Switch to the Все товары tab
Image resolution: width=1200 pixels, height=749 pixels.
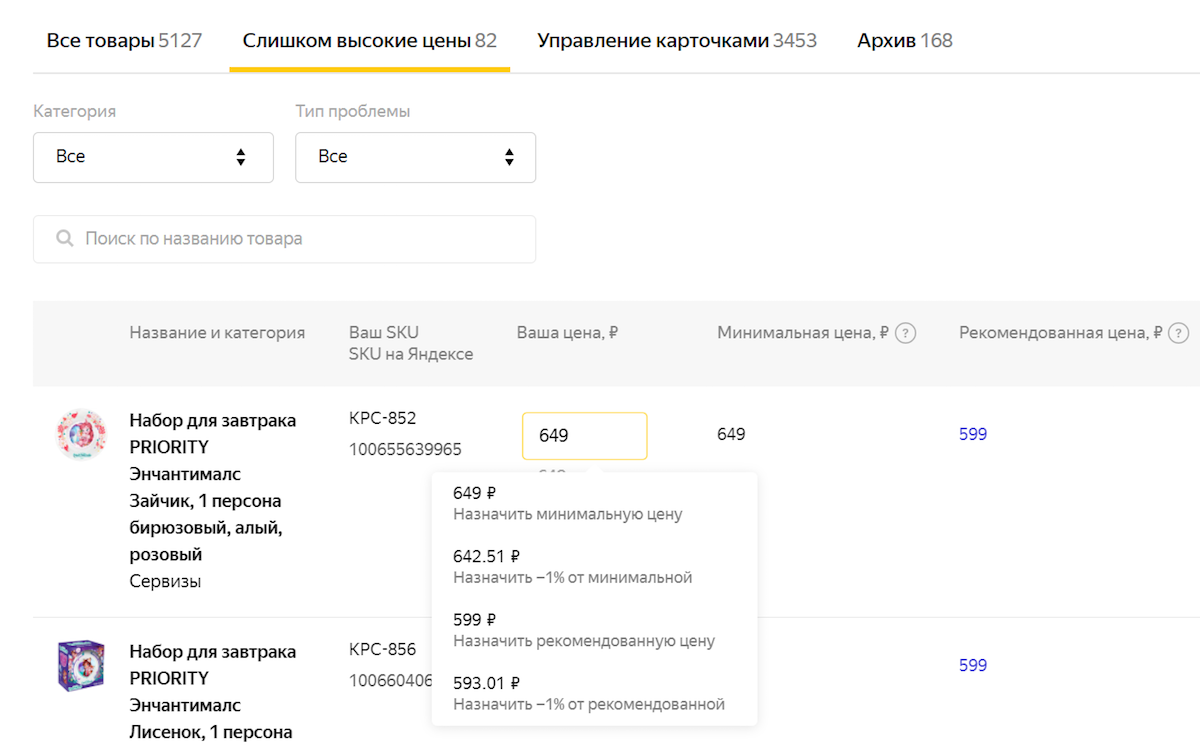[x=124, y=41]
